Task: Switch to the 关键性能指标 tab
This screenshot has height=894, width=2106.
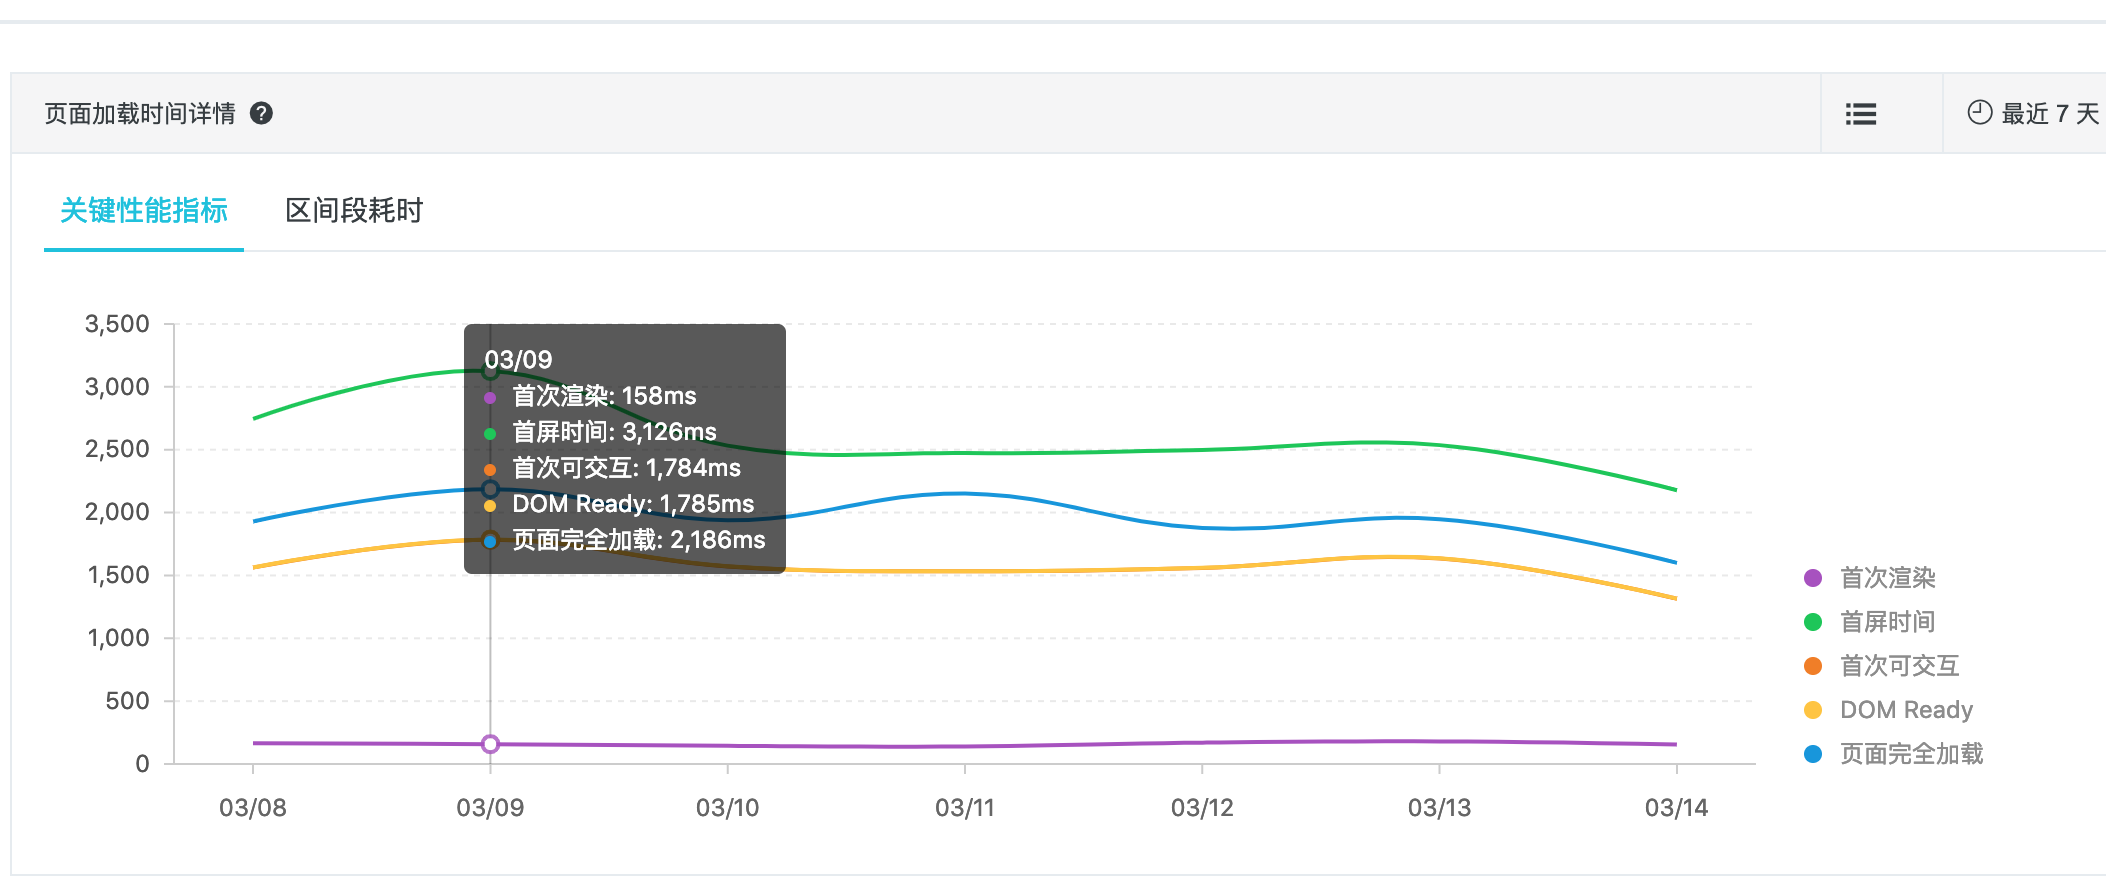Action: [x=144, y=211]
